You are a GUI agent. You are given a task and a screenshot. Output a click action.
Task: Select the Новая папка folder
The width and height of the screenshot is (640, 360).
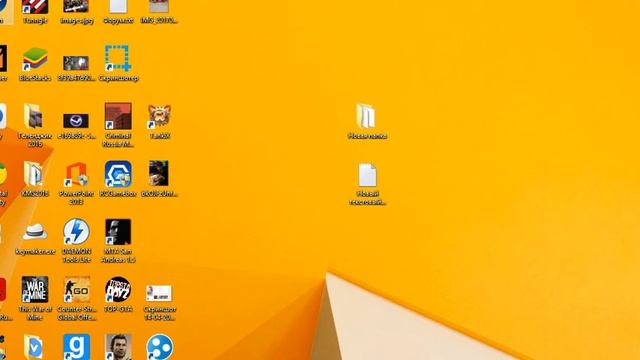(x=366, y=116)
